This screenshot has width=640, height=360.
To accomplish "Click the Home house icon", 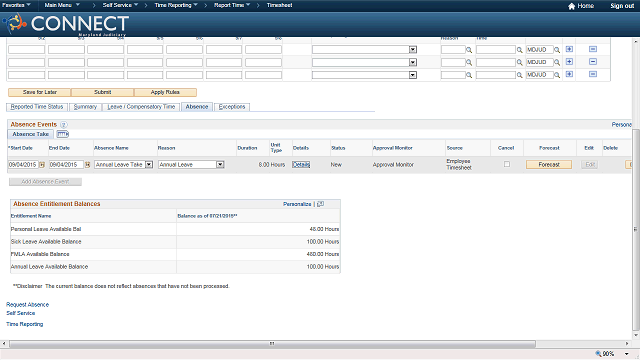I will pyautogui.click(x=571, y=6).
